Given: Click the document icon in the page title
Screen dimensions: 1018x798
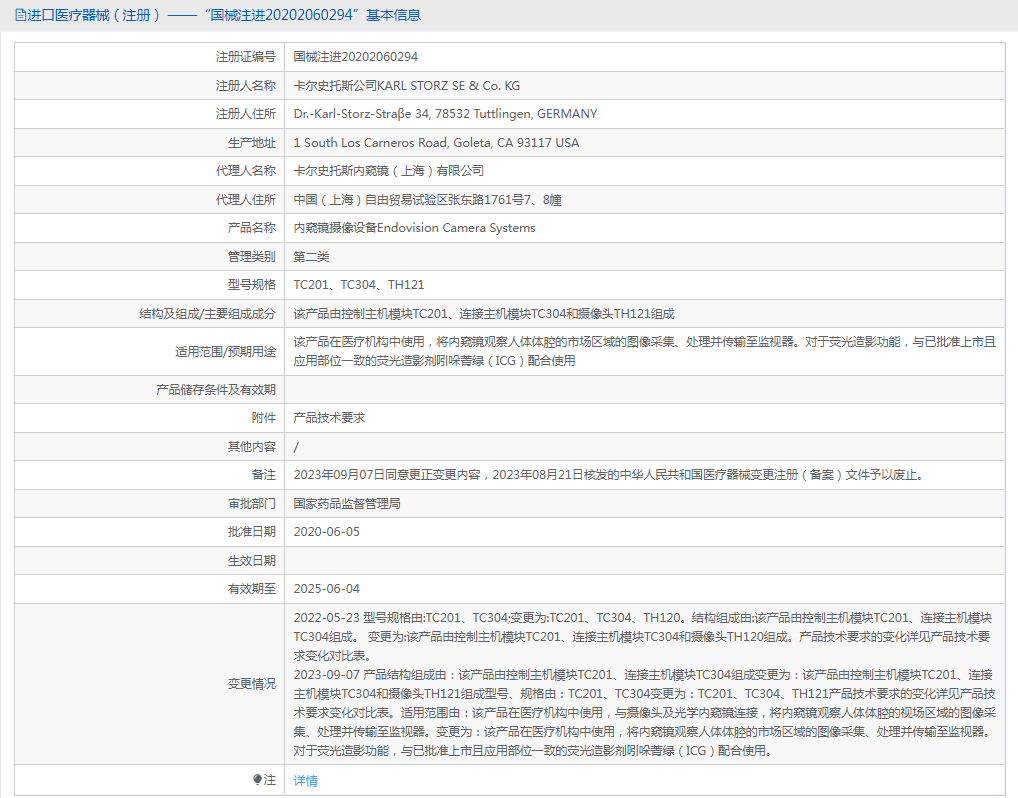Looking at the screenshot, I should pos(20,15).
